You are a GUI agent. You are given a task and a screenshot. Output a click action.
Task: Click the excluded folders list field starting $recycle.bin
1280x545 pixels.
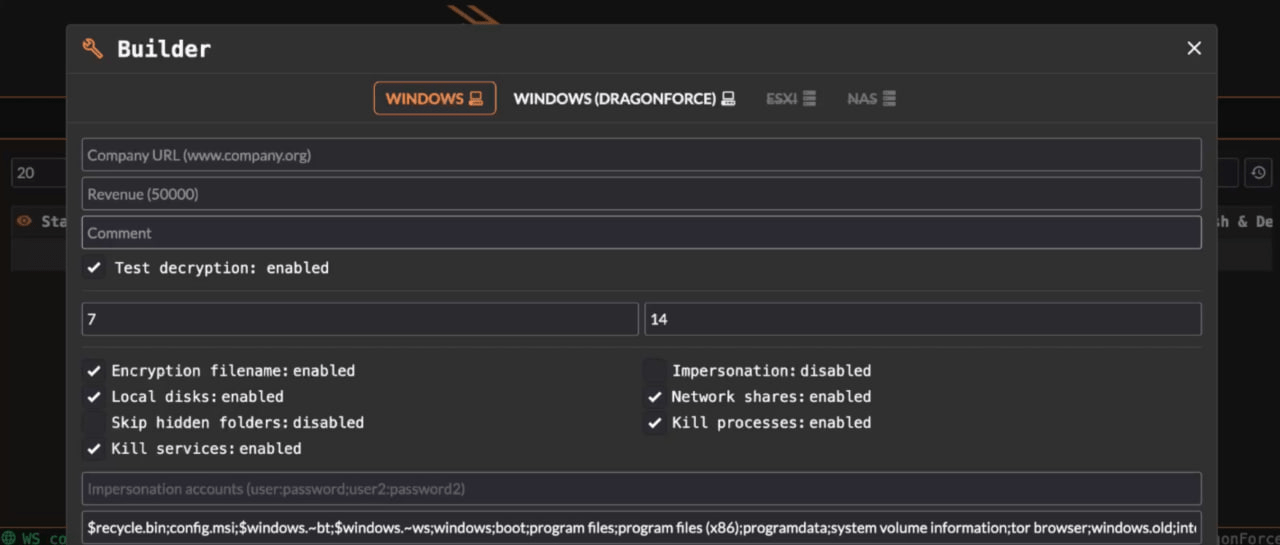click(641, 527)
